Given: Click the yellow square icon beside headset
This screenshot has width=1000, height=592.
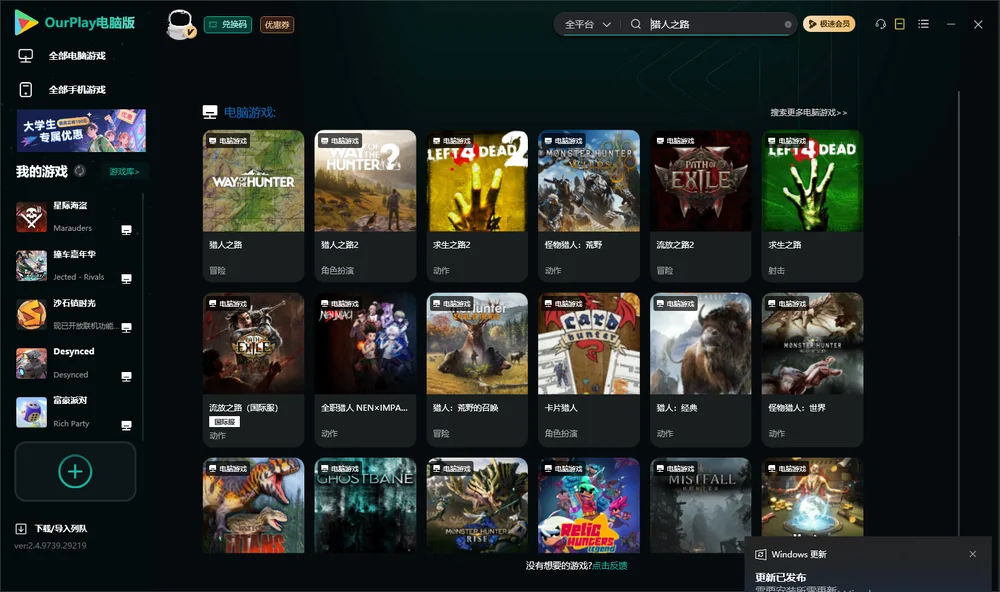Looking at the screenshot, I should point(899,24).
